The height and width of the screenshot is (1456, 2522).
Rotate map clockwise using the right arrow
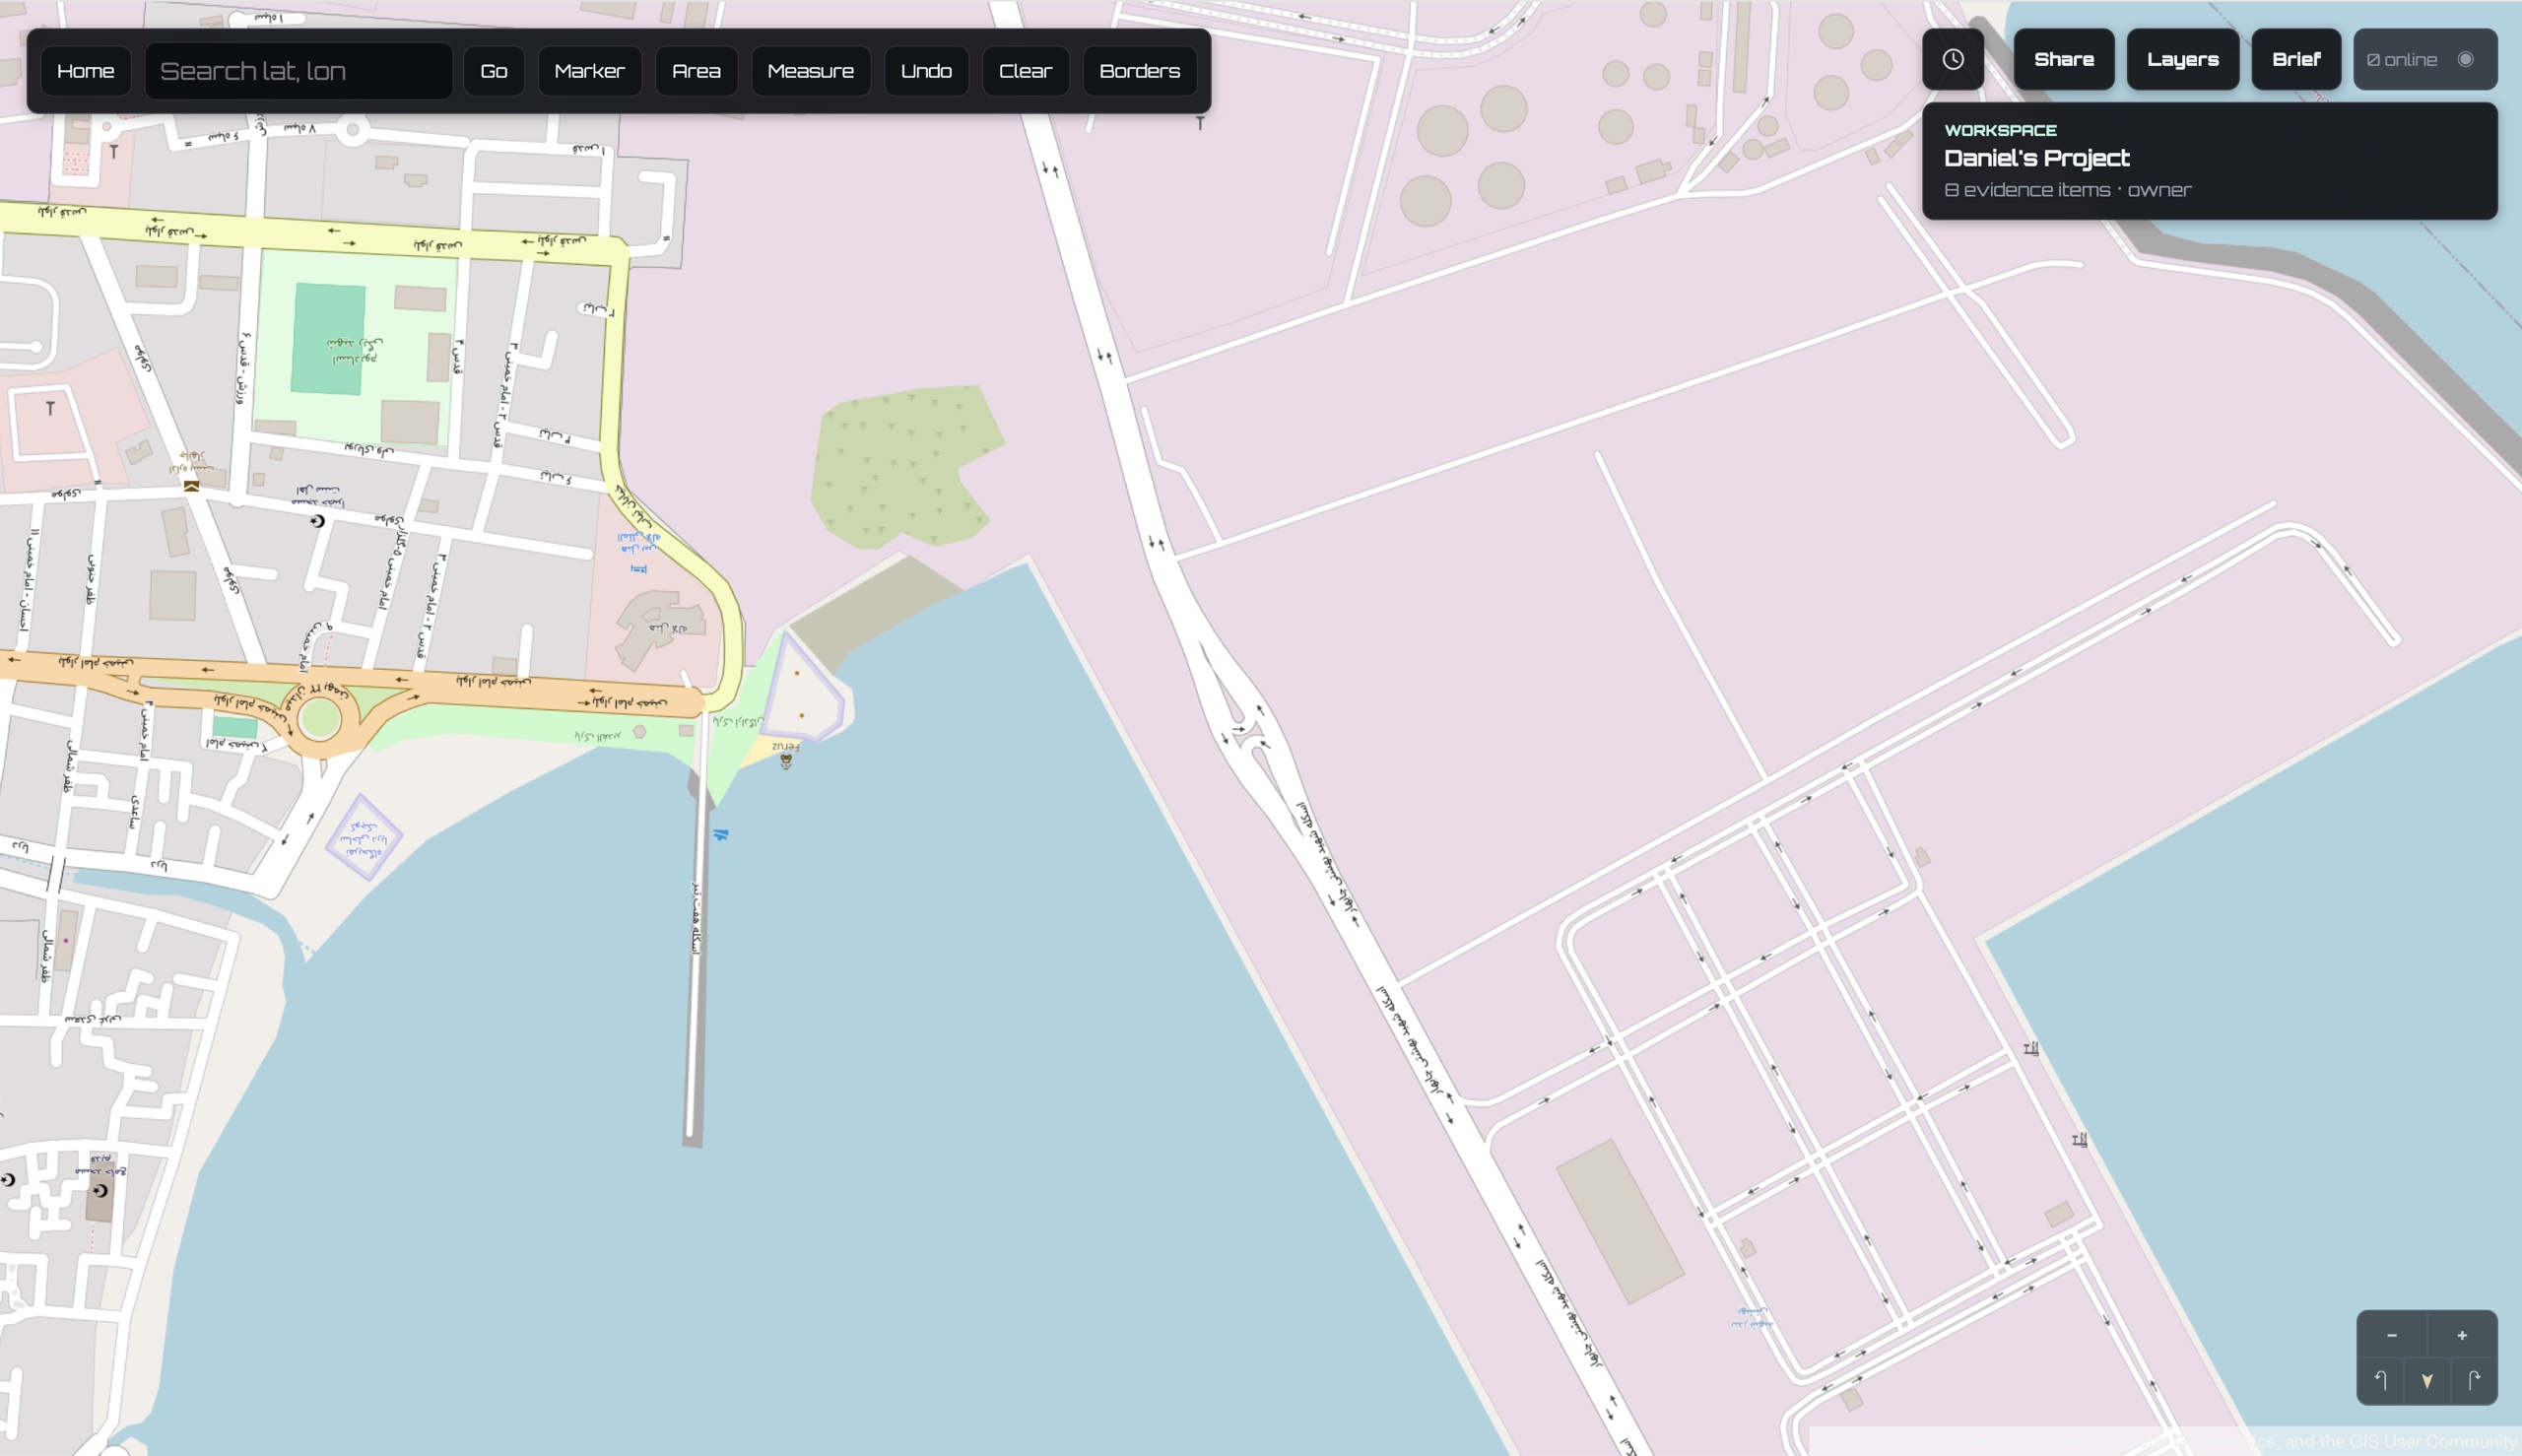(2474, 1381)
